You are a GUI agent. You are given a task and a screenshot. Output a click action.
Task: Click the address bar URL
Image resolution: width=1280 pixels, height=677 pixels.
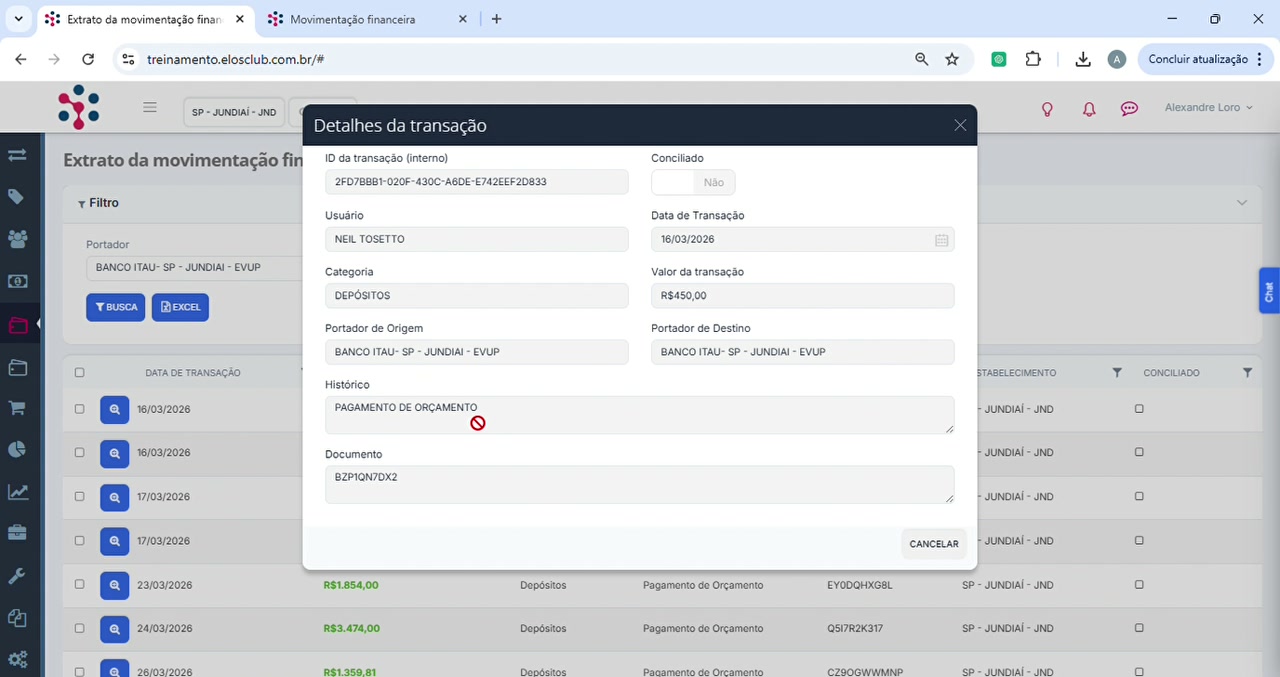pos(235,60)
